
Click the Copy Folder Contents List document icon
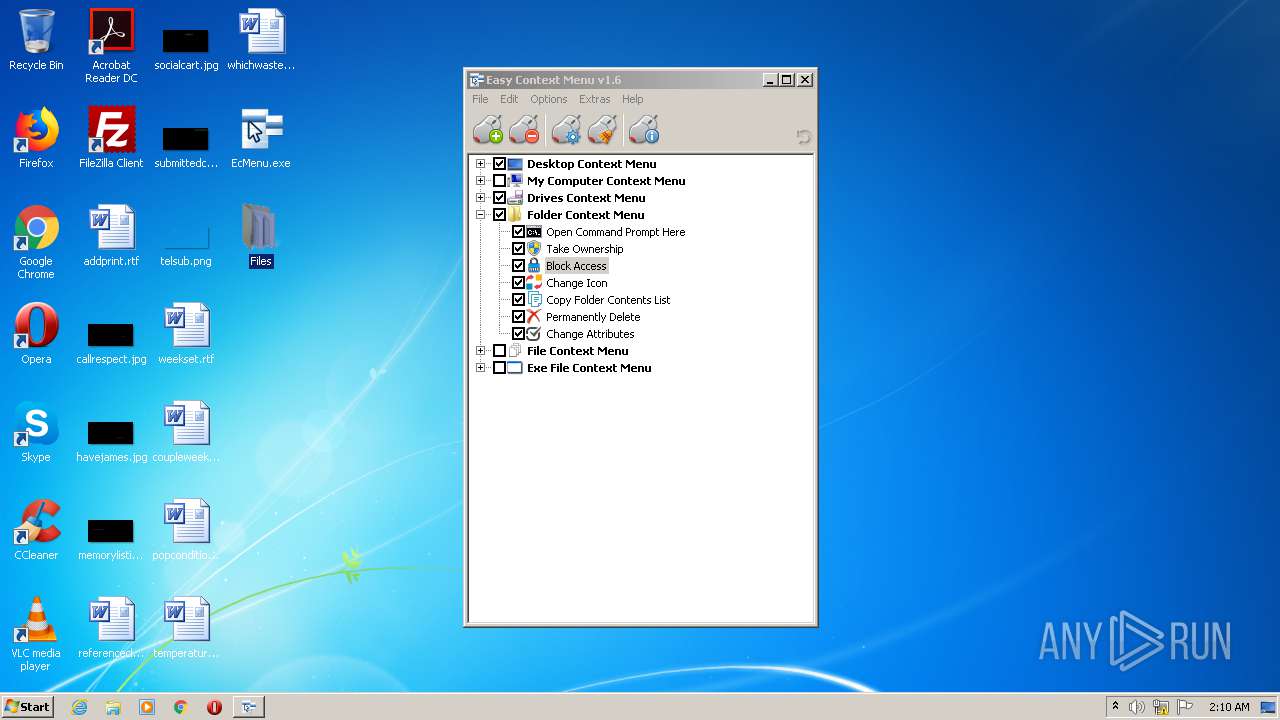[534, 300]
